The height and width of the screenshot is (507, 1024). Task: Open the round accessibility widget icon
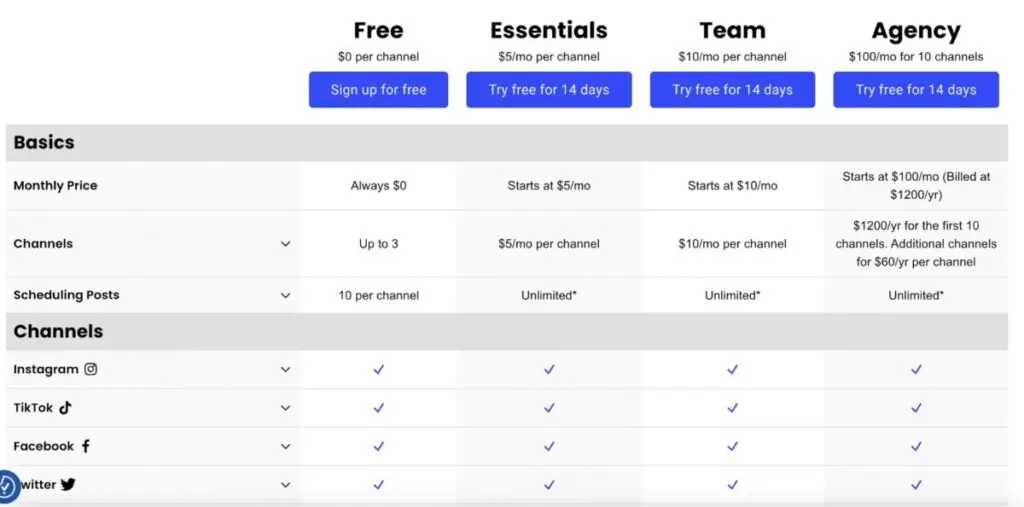pos(6,487)
